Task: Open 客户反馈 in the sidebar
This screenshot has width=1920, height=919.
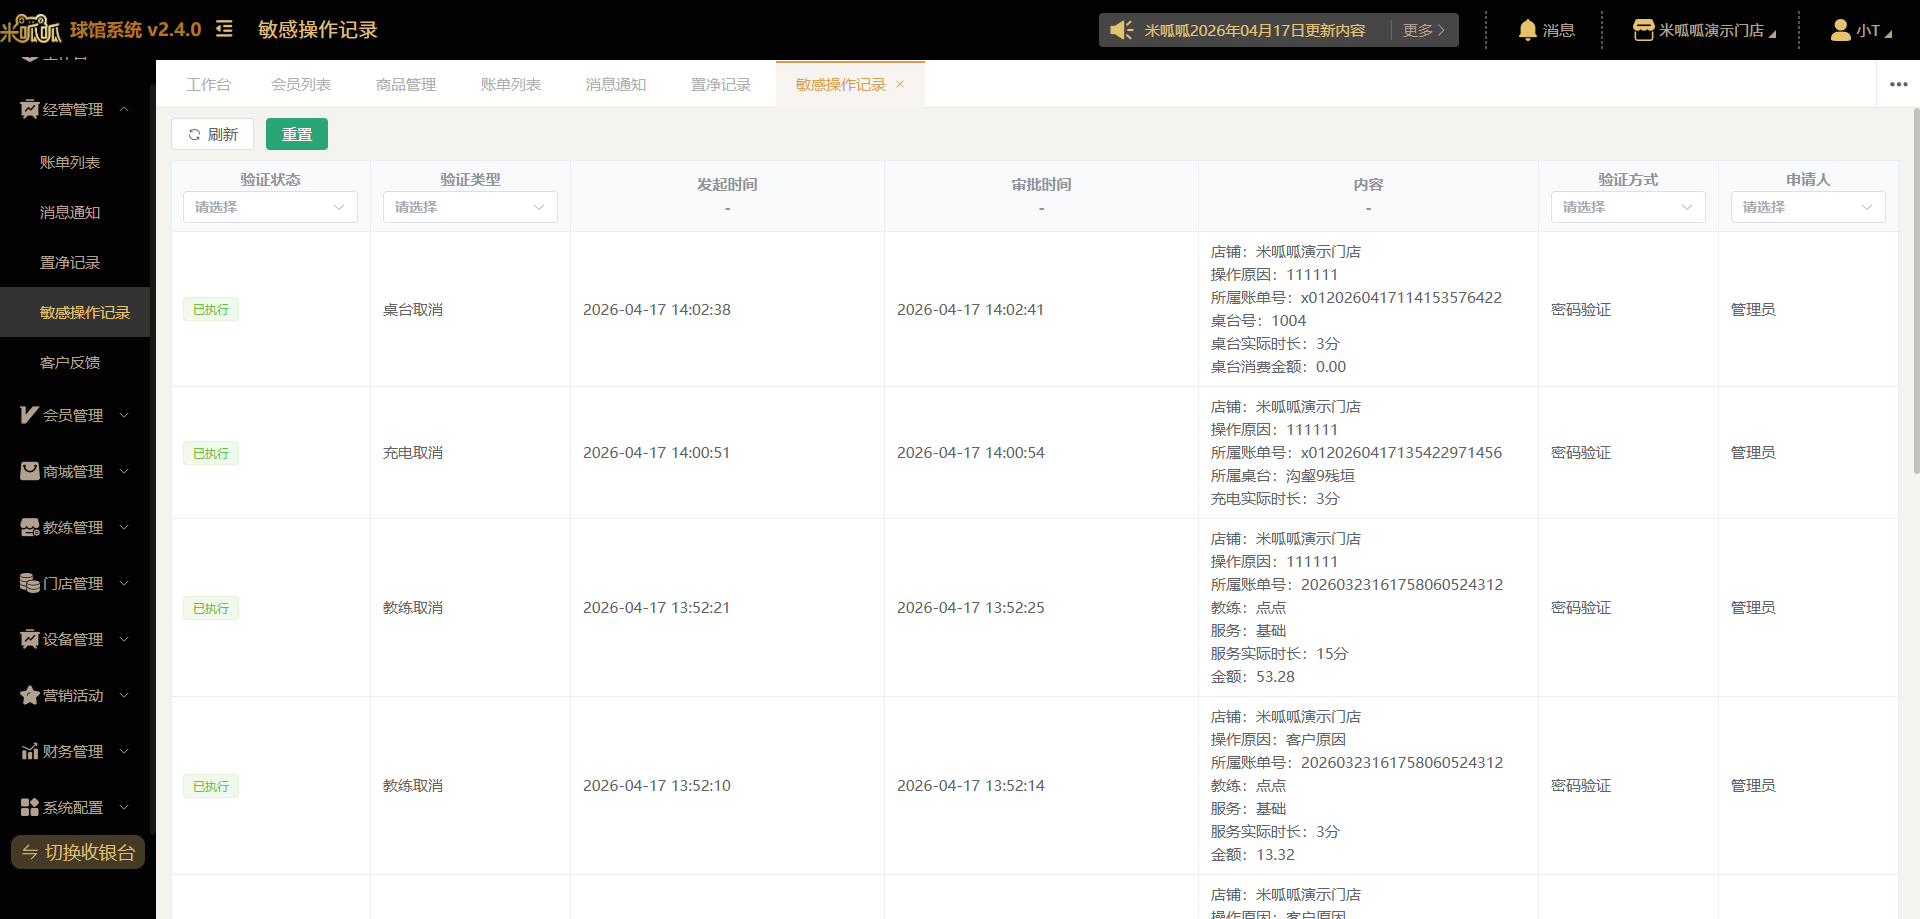Action: coord(75,362)
